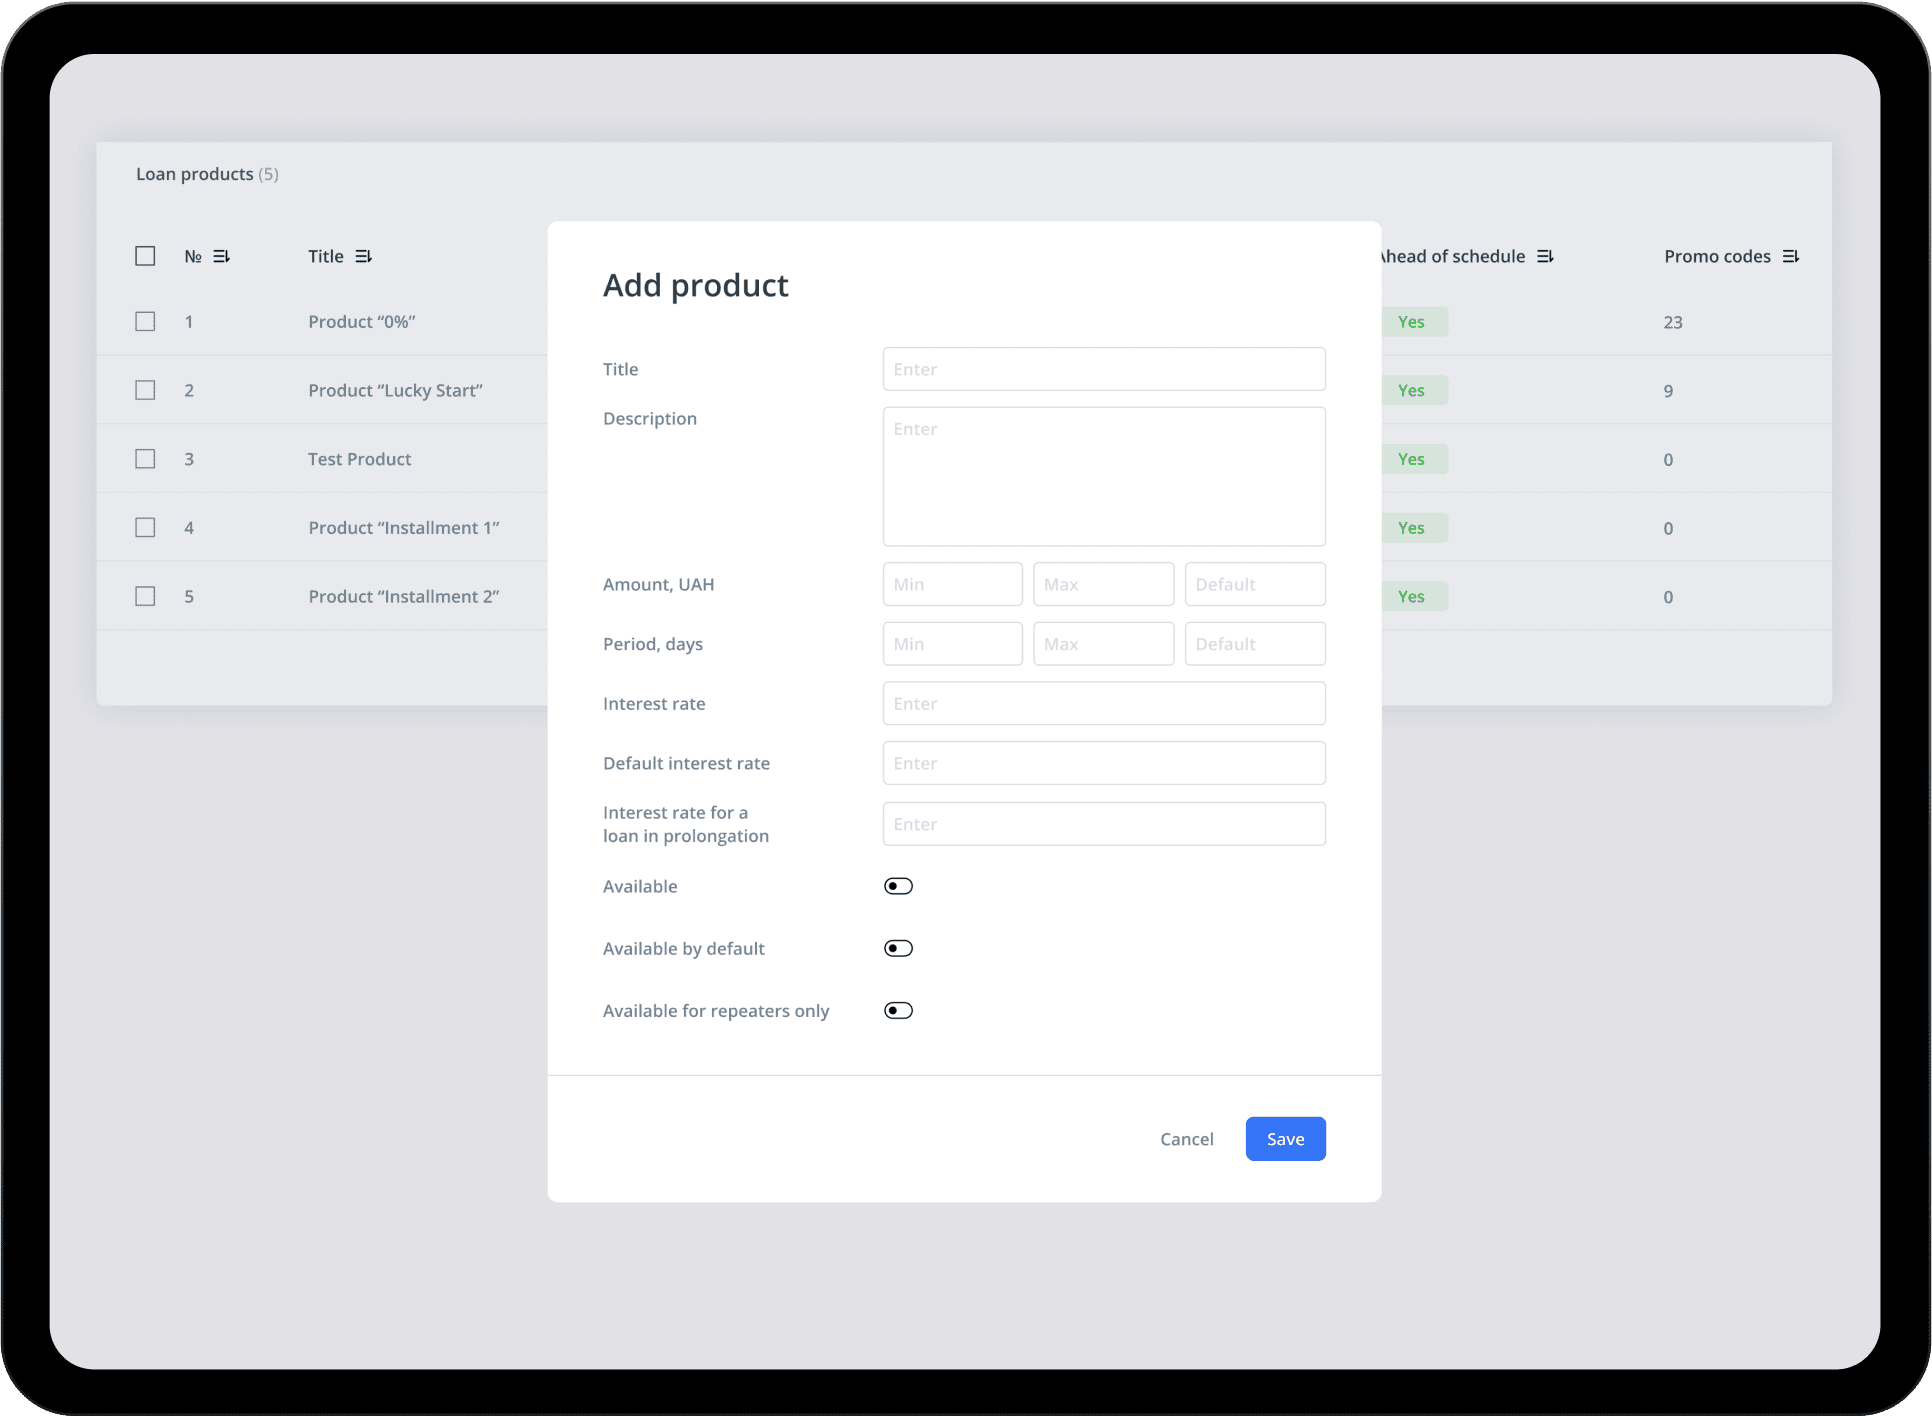Toggle the Available switch
The height and width of the screenshot is (1416, 1932).
pos(898,886)
